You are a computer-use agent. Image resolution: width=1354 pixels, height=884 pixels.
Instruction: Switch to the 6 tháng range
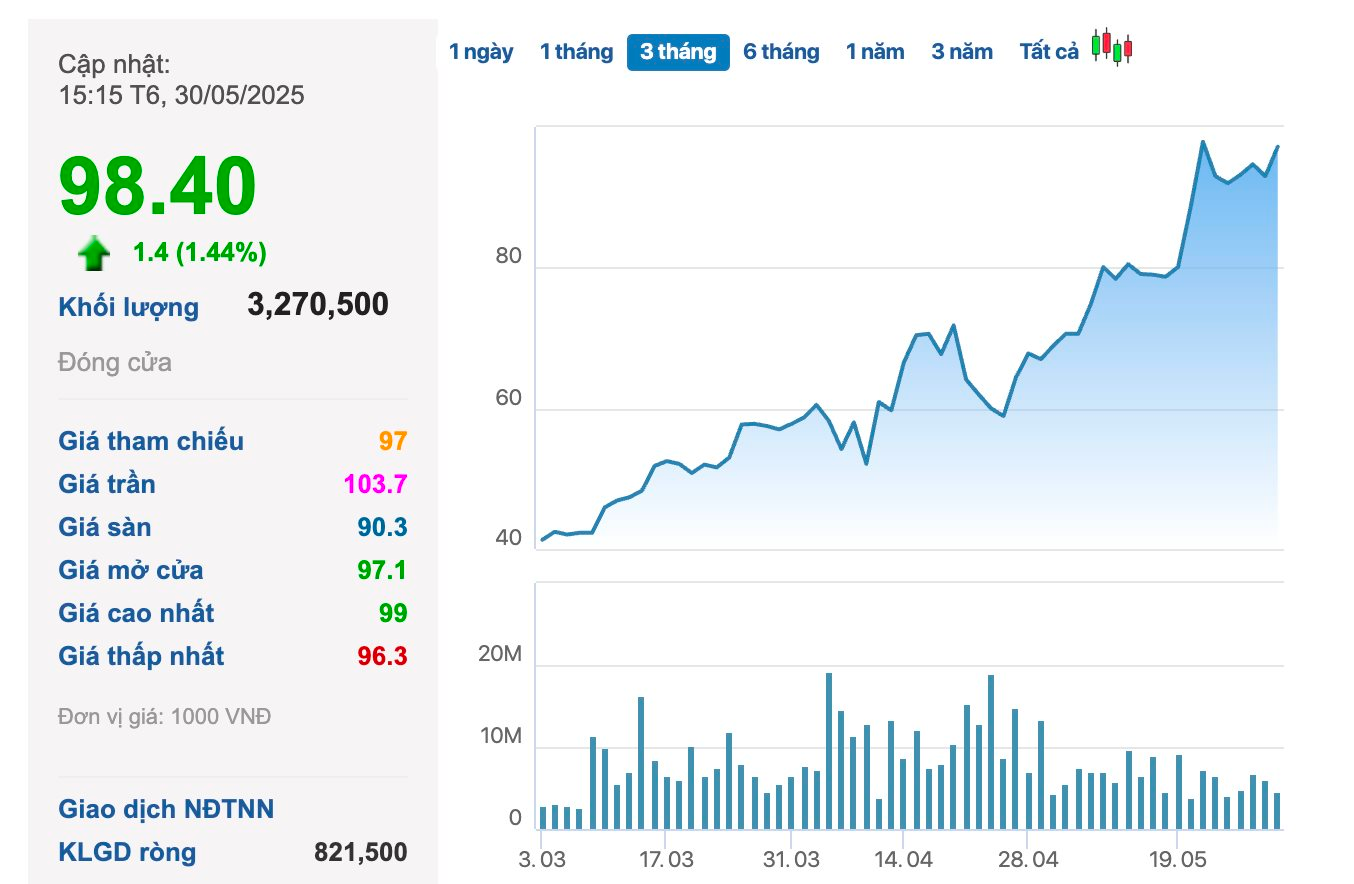click(781, 52)
